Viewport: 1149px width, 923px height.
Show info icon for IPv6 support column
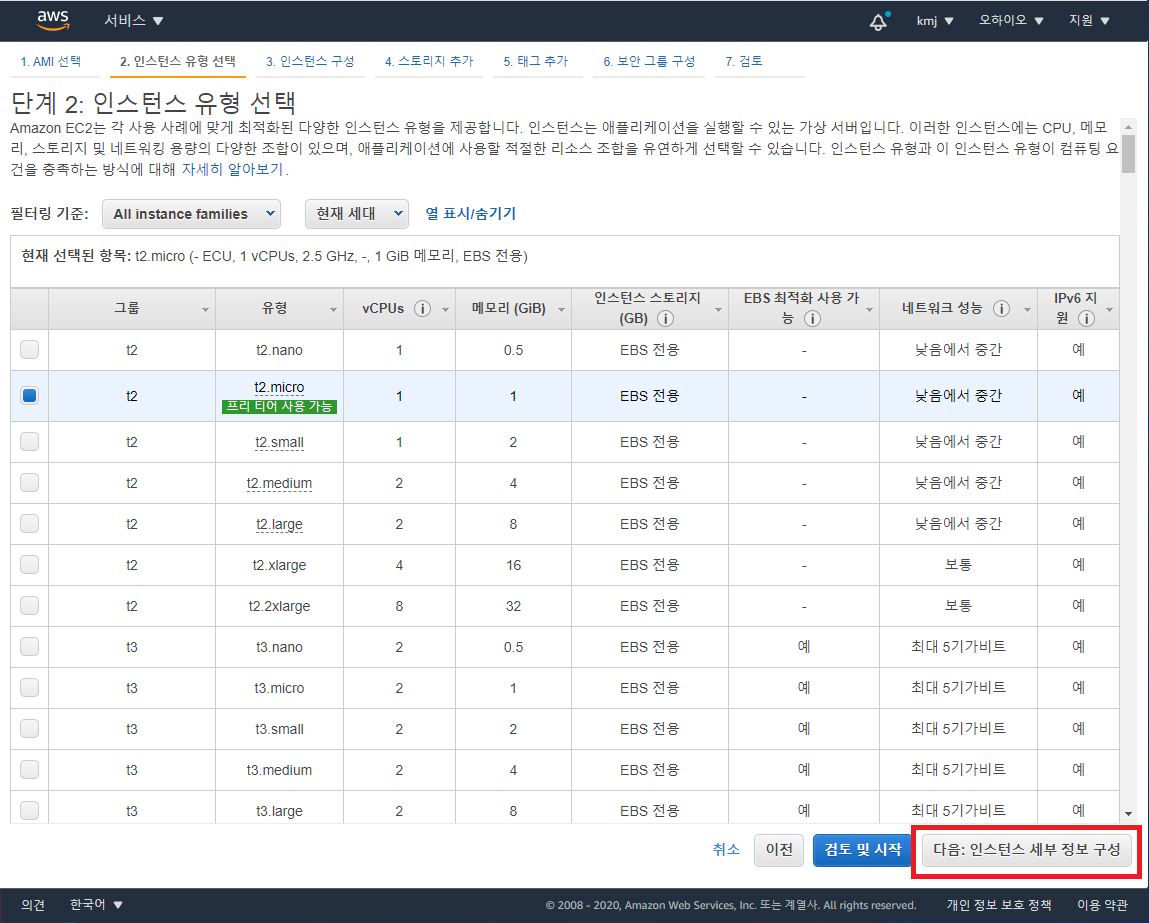1087,319
